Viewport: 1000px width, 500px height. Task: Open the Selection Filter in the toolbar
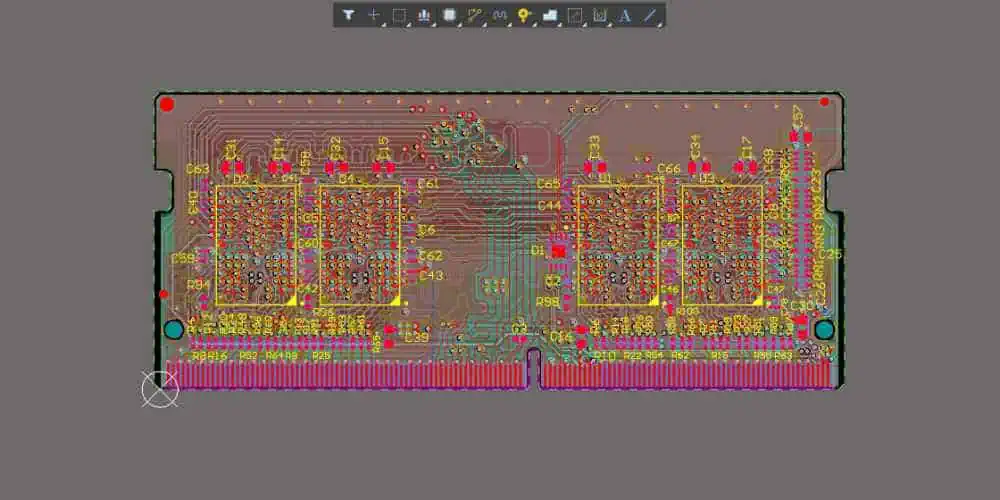coord(348,15)
